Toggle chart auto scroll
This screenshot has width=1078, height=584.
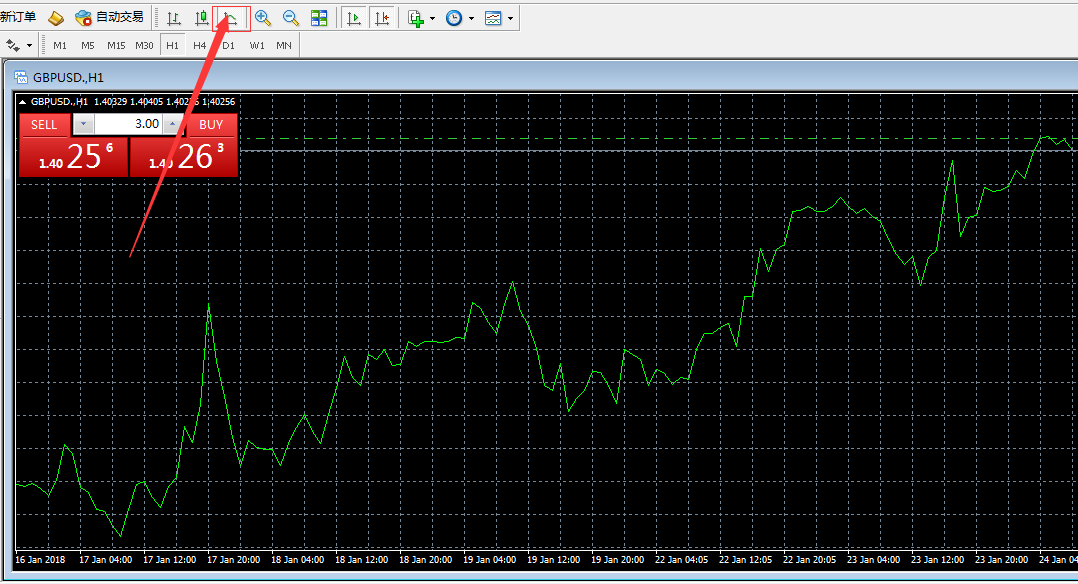click(353, 18)
